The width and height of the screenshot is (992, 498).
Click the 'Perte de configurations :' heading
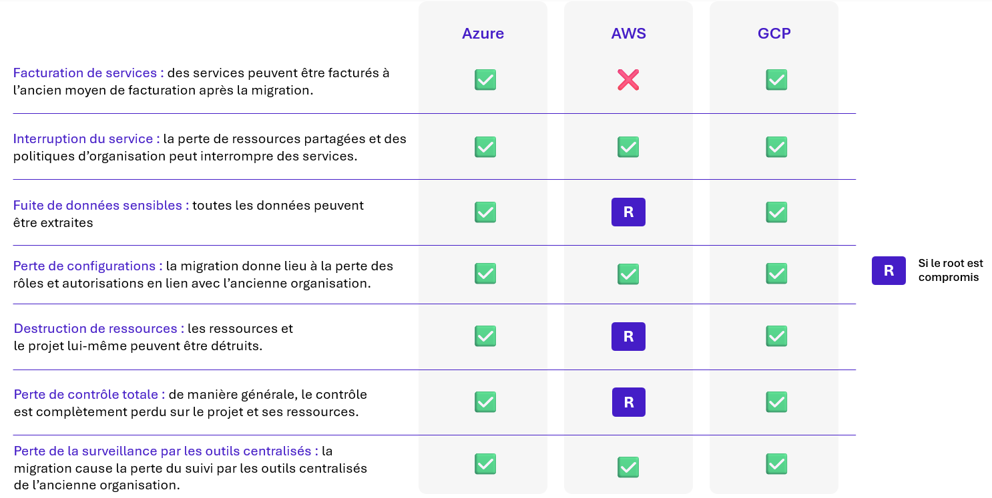(88, 266)
